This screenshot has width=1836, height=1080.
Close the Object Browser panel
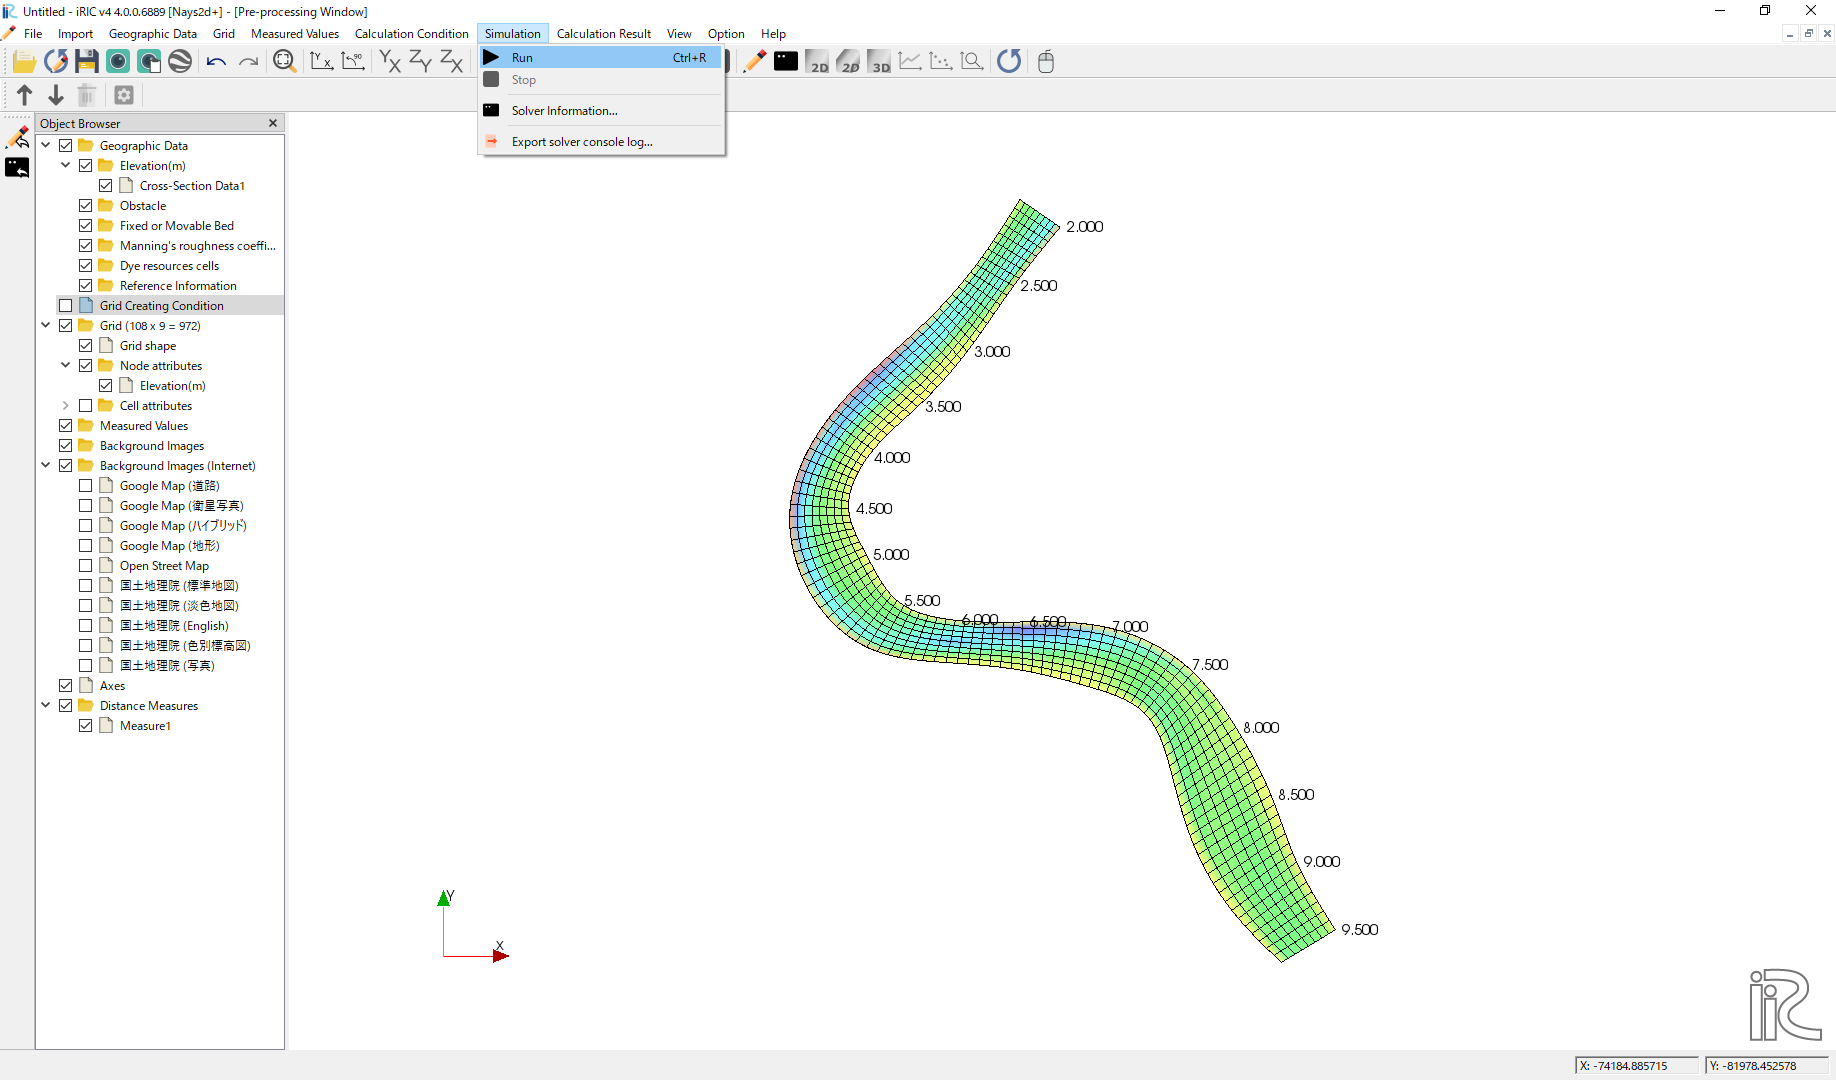coord(273,123)
